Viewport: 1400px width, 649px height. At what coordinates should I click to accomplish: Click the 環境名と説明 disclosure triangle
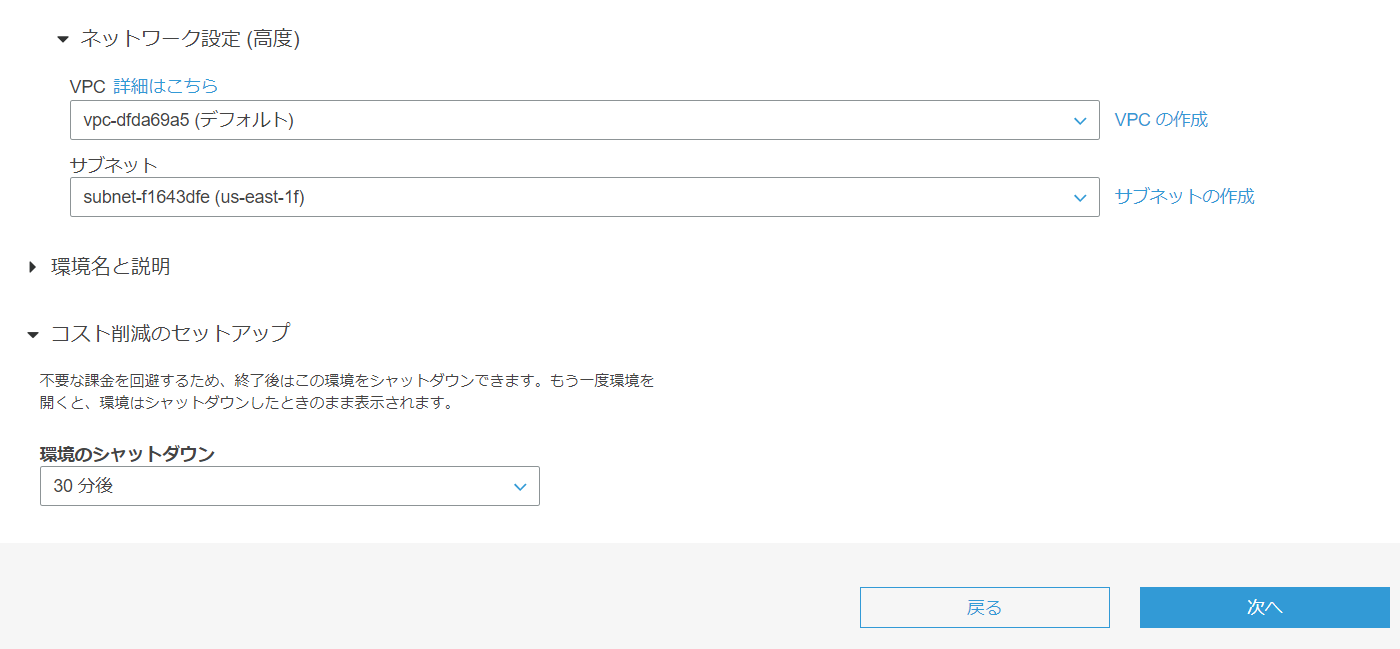[33, 267]
